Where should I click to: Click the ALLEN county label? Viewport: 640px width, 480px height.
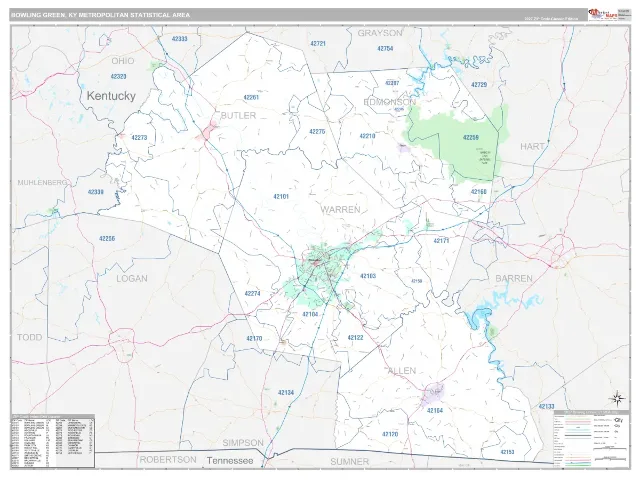tap(402, 371)
